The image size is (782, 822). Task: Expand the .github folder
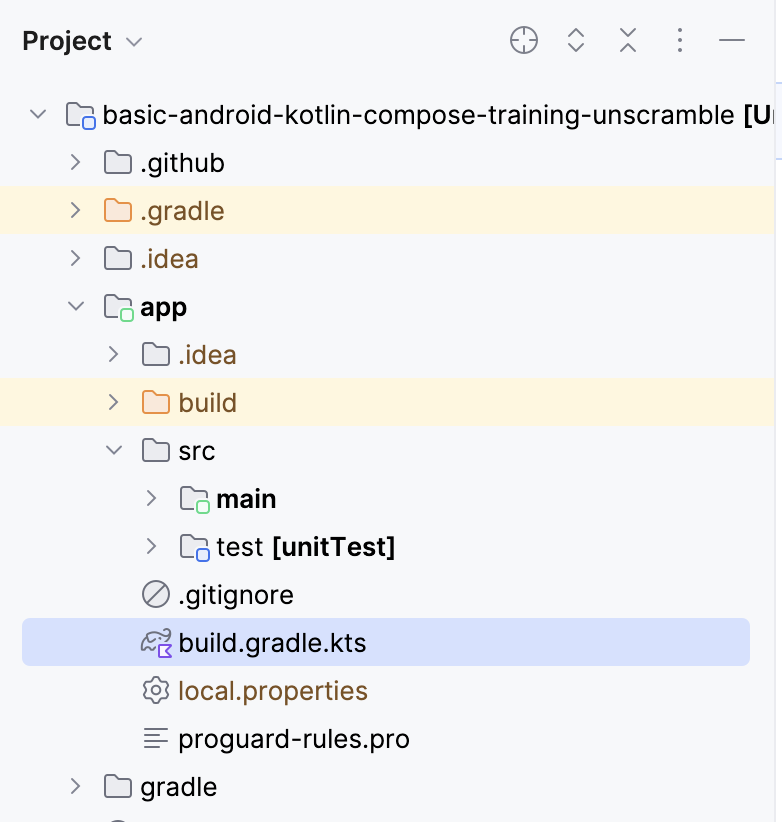(75, 162)
